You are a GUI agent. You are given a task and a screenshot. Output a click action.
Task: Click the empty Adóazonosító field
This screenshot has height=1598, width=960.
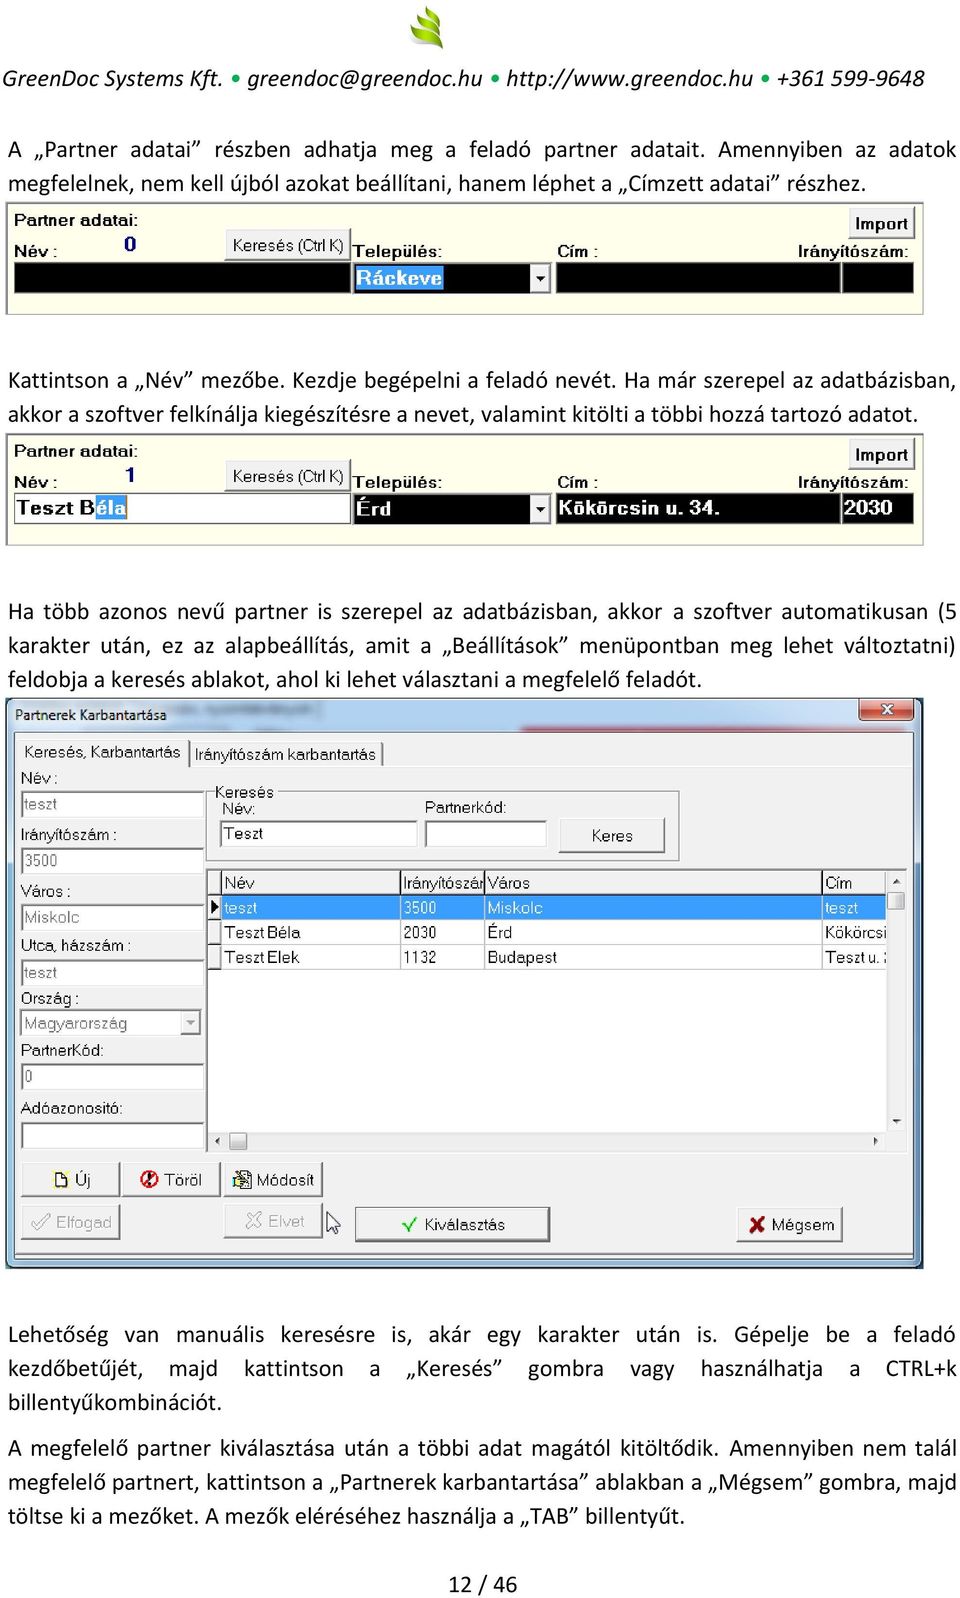[112, 1136]
